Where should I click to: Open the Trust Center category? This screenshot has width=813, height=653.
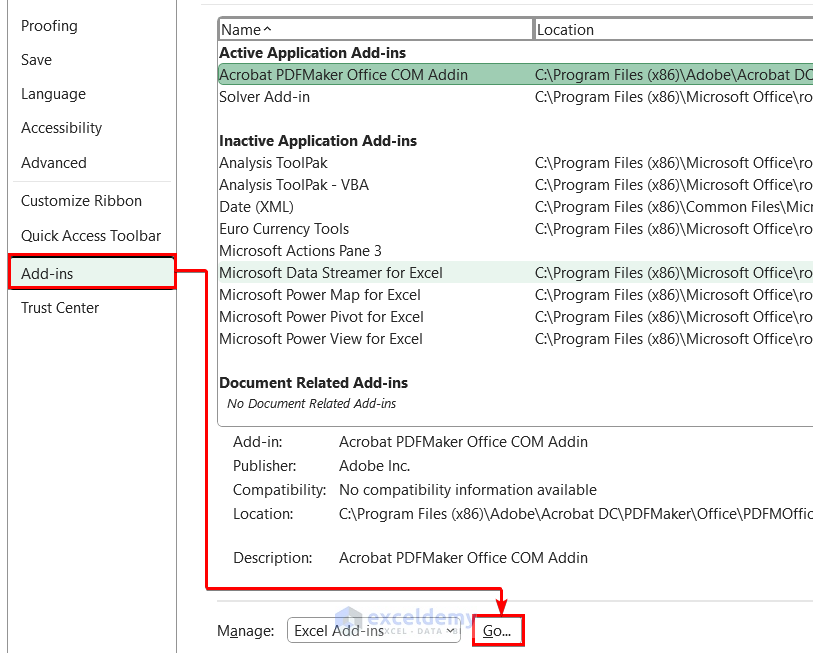click(x=60, y=308)
